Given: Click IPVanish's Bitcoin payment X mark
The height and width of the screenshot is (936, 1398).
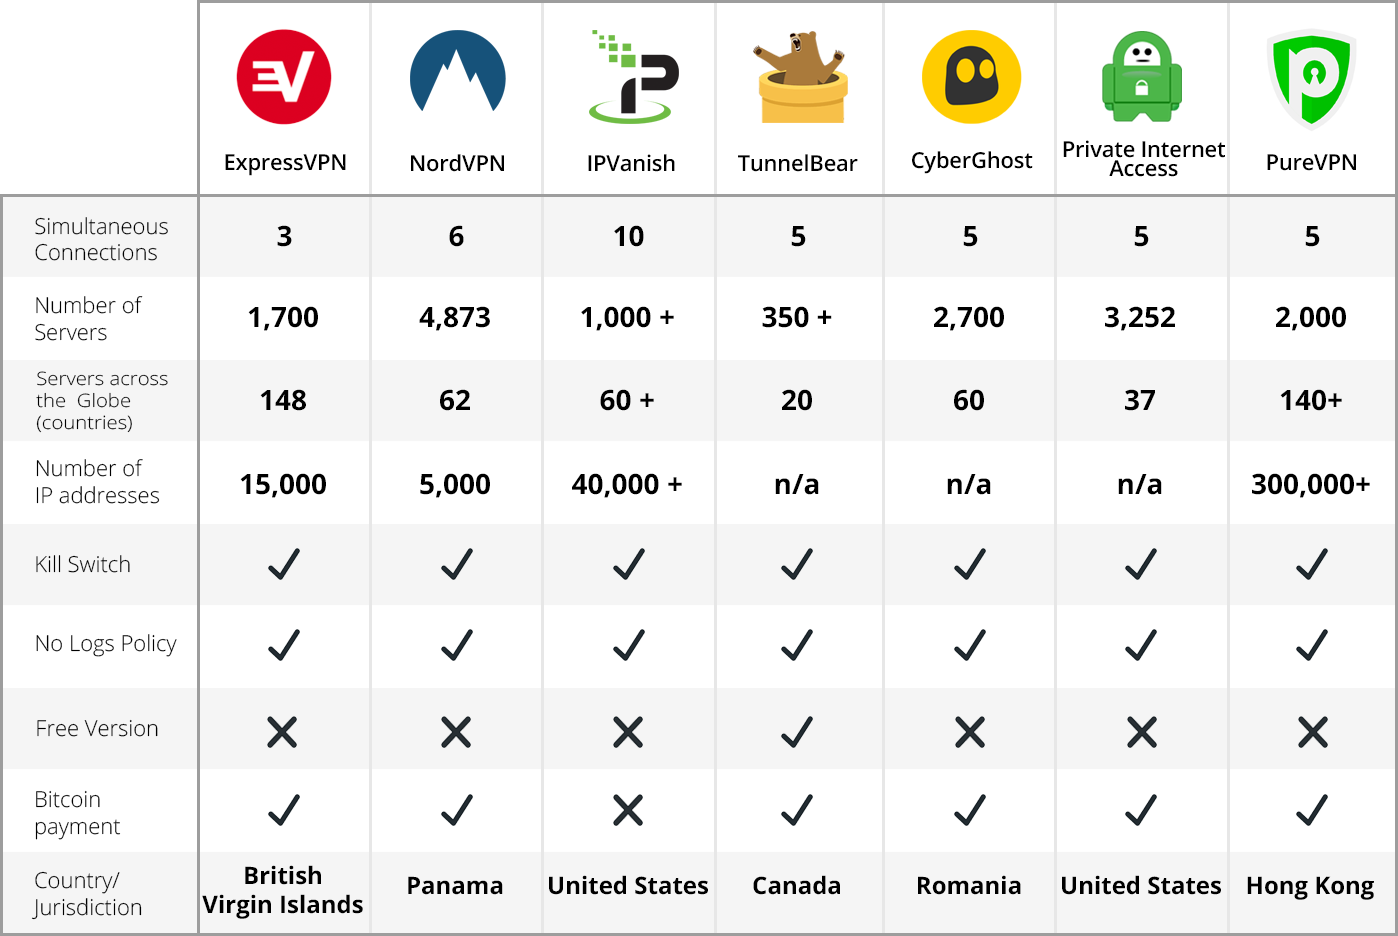Looking at the screenshot, I should pos(628,810).
